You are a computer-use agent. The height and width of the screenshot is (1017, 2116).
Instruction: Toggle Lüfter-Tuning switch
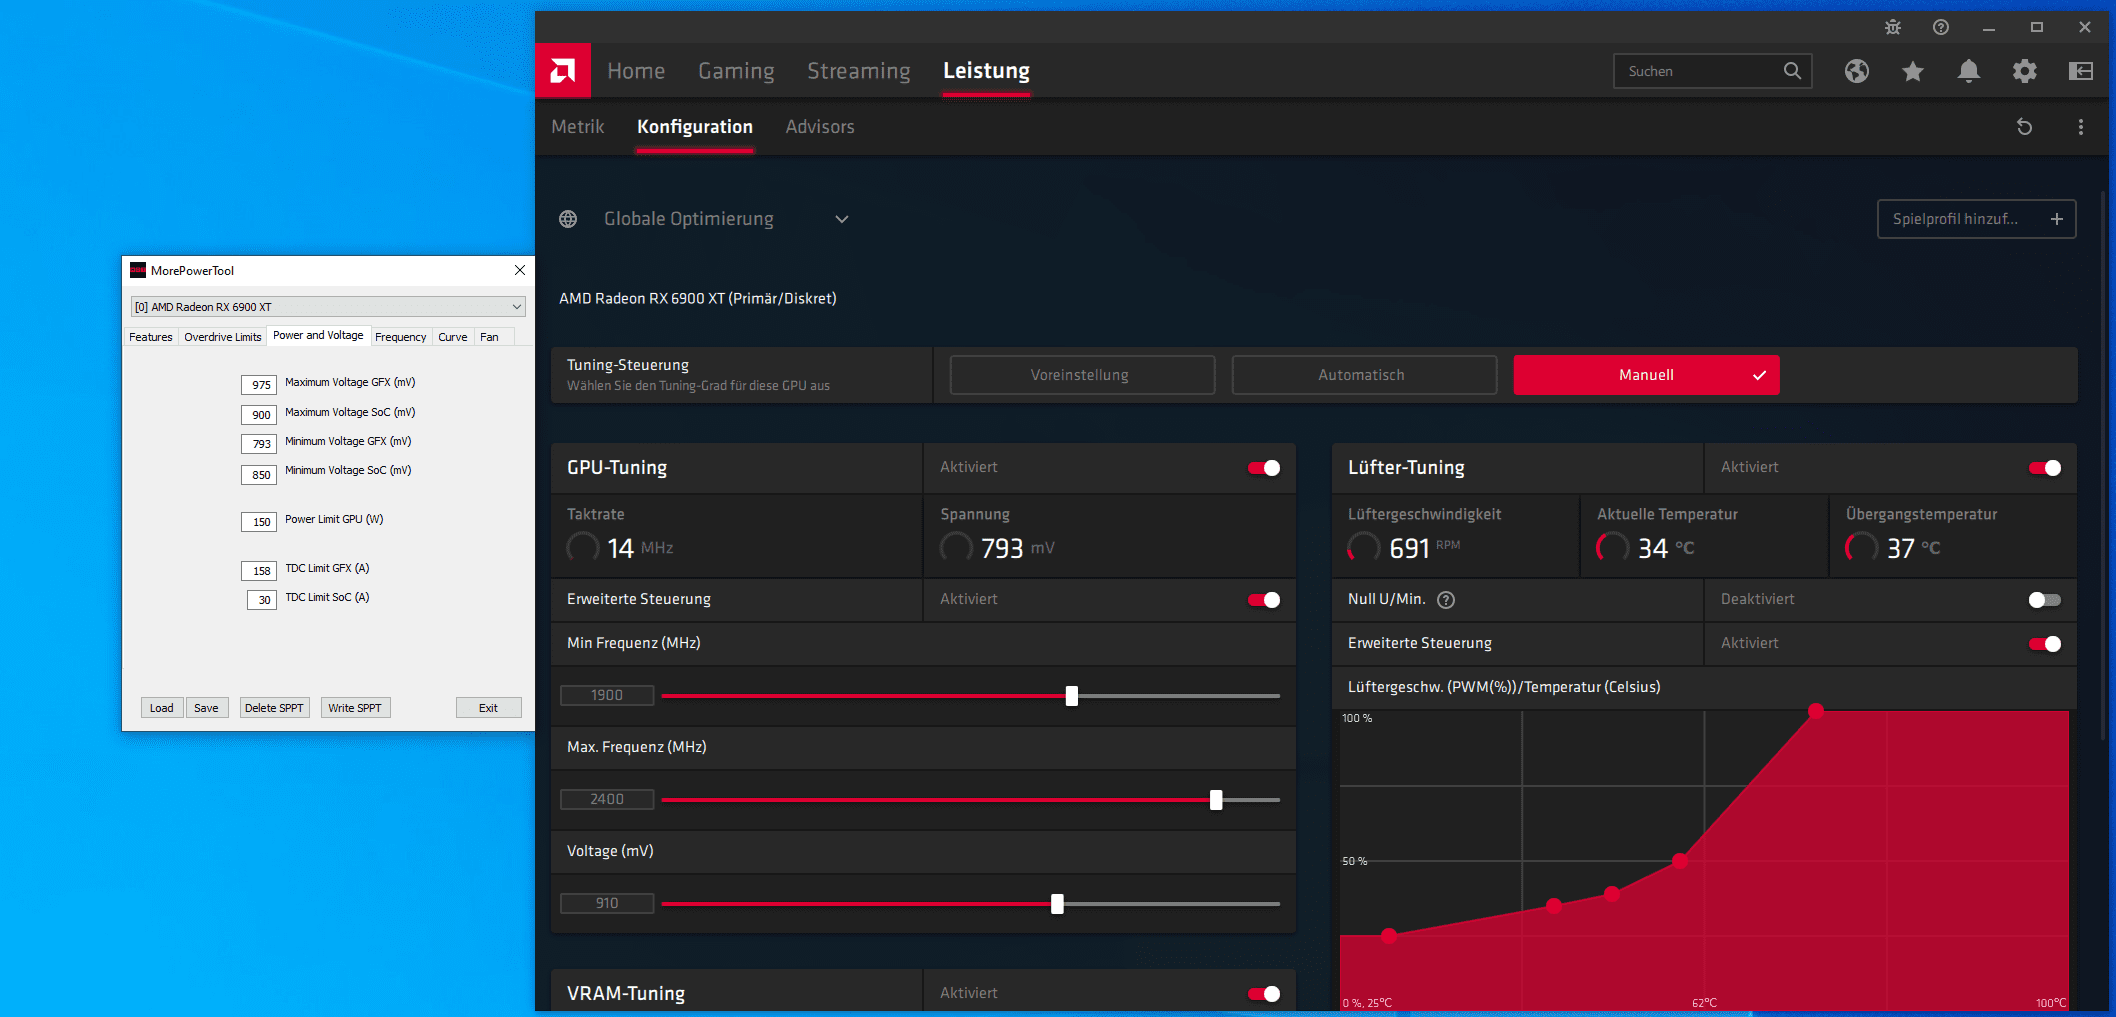coord(2045,468)
